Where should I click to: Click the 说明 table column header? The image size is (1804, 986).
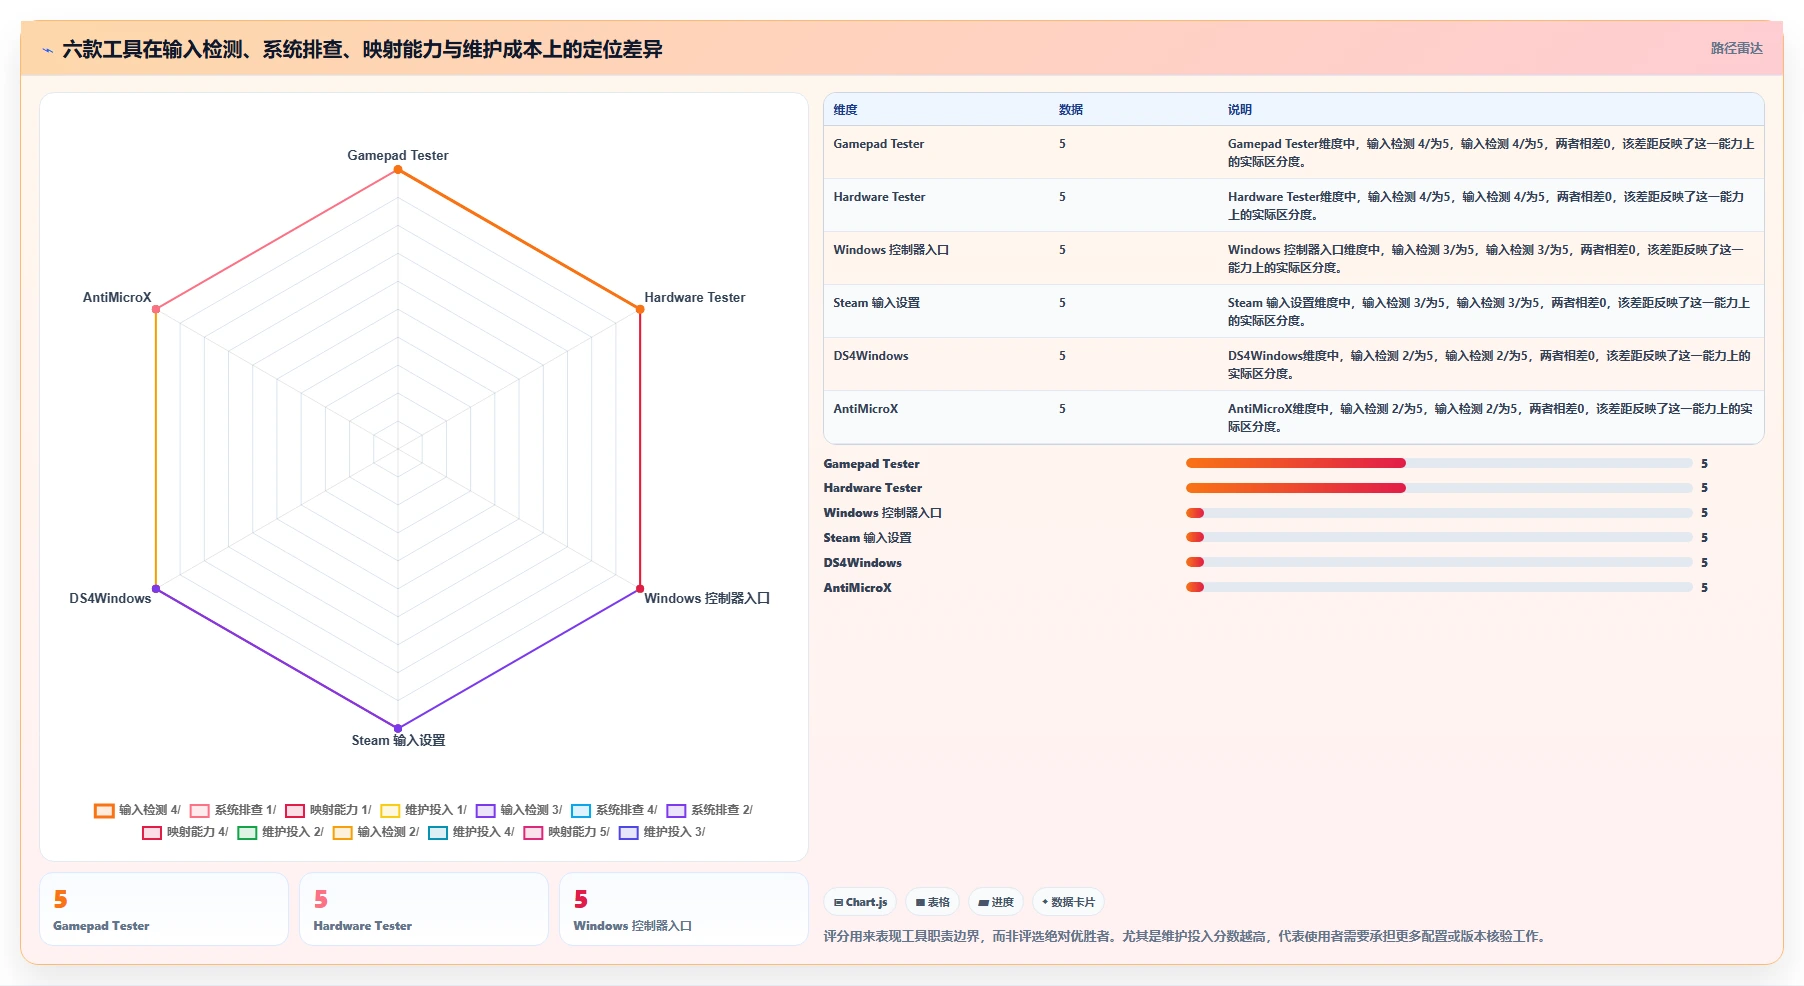[x=1240, y=110]
